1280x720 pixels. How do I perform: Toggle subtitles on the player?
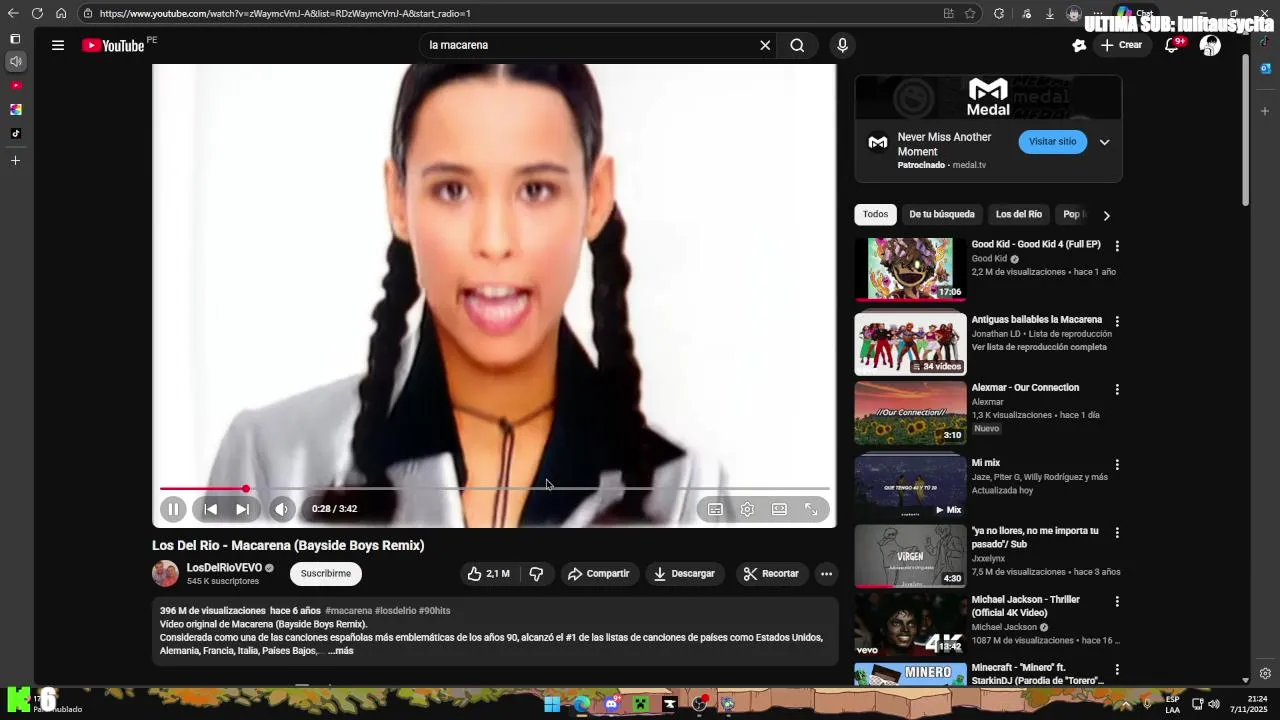coord(715,509)
